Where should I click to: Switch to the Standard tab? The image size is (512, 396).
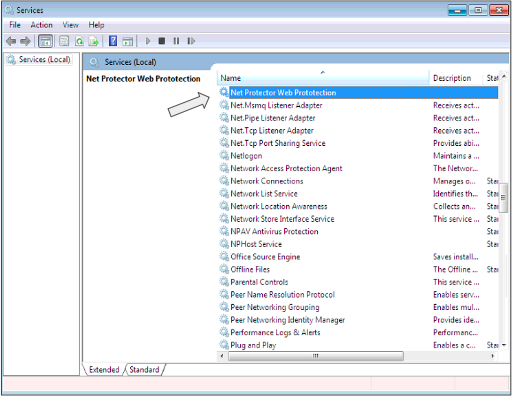pyautogui.click(x=144, y=370)
